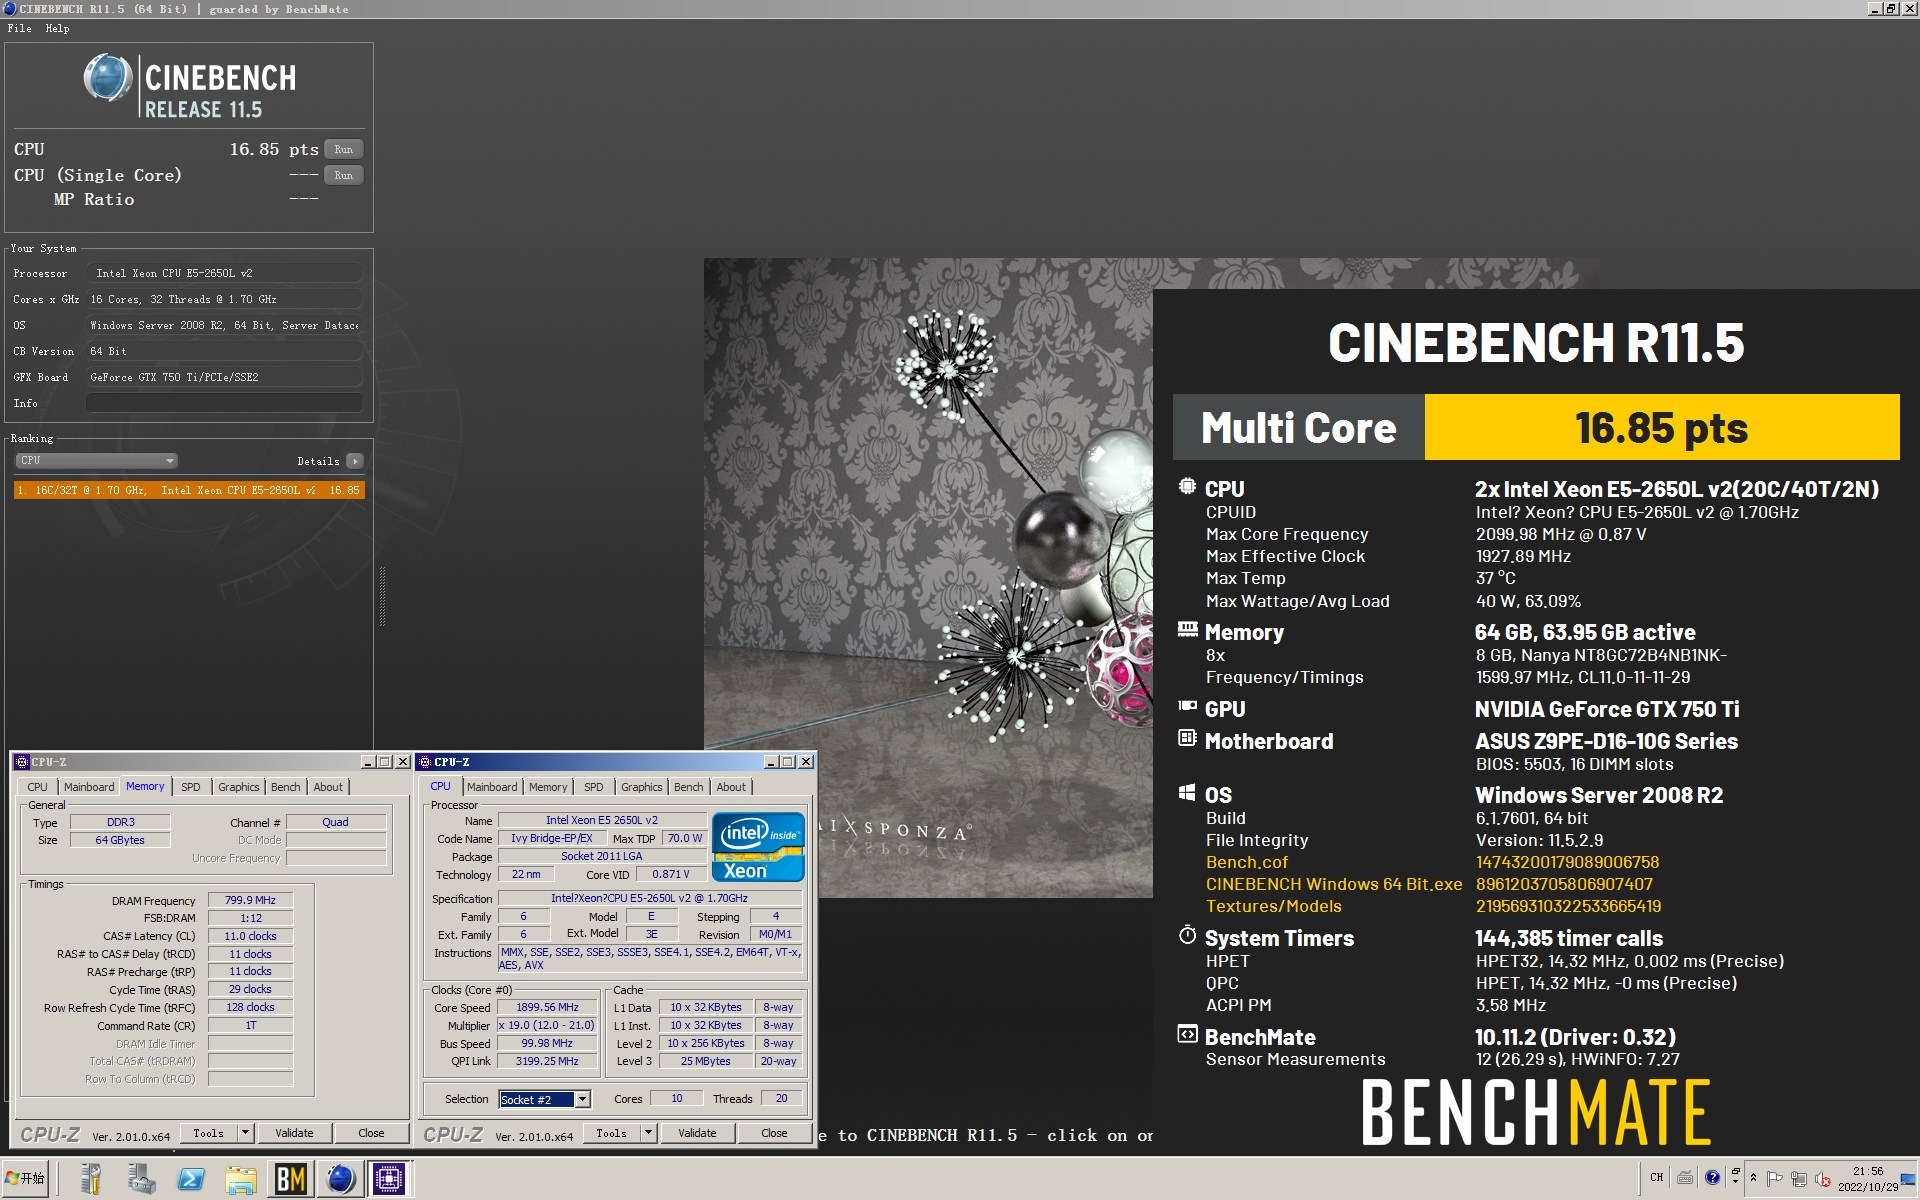Click Validate in left CPU-Z window
The width and height of the screenshot is (1920, 1200).
(294, 1133)
